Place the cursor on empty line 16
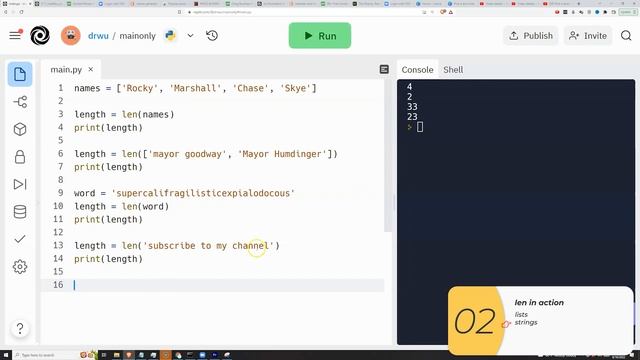The width and height of the screenshot is (640, 360). point(212,285)
